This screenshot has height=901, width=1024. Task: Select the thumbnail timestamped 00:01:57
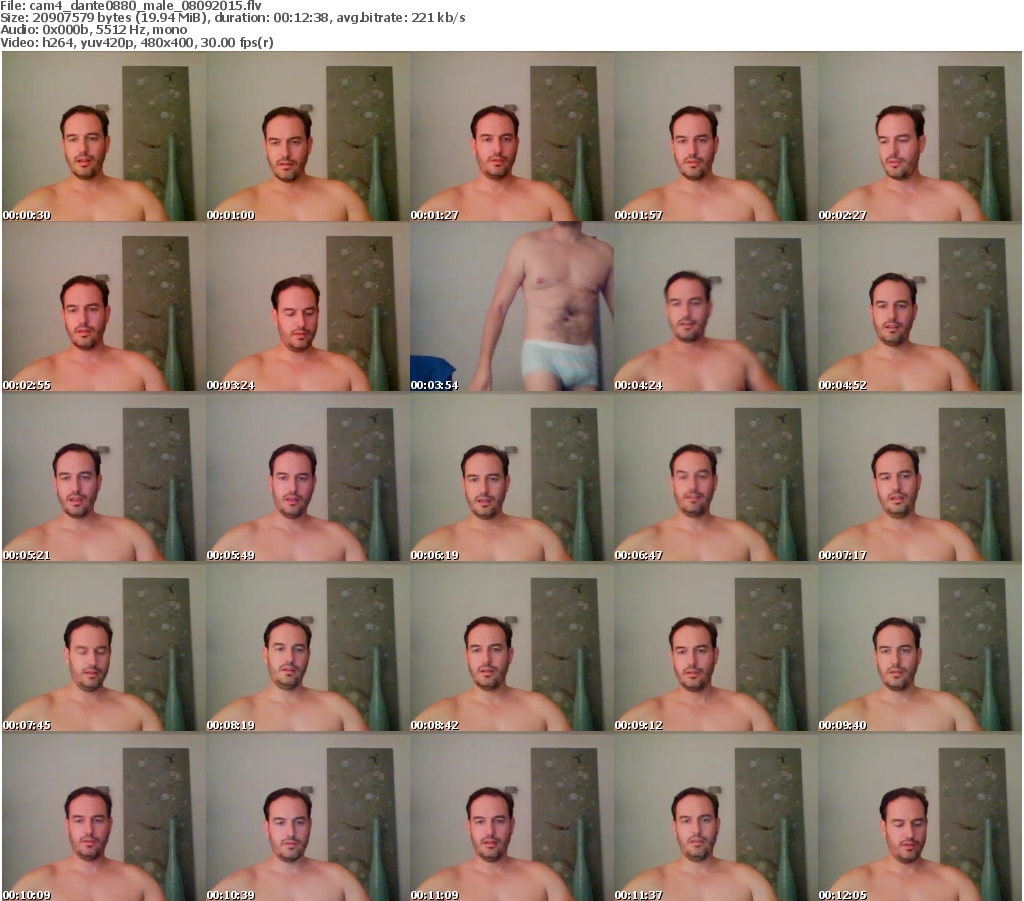pyautogui.click(x=716, y=136)
